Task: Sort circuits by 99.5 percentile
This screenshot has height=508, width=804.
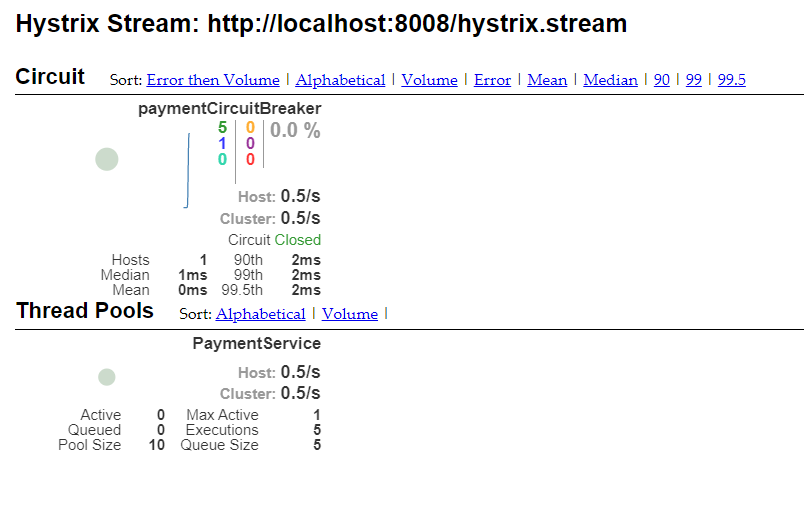Action: click(732, 80)
